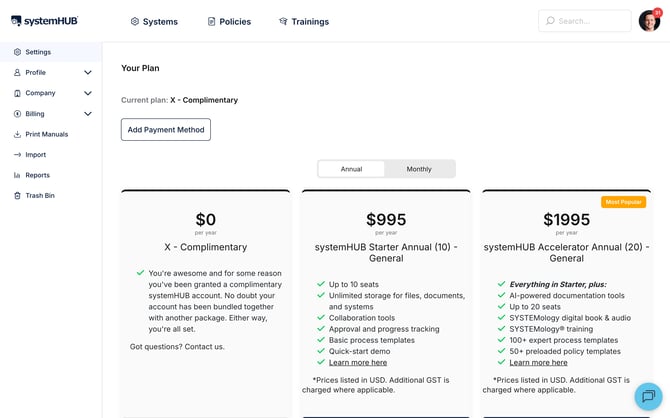Open the live chat bubble icon
The width and height of the screenshot is (670, 418).
648,396
